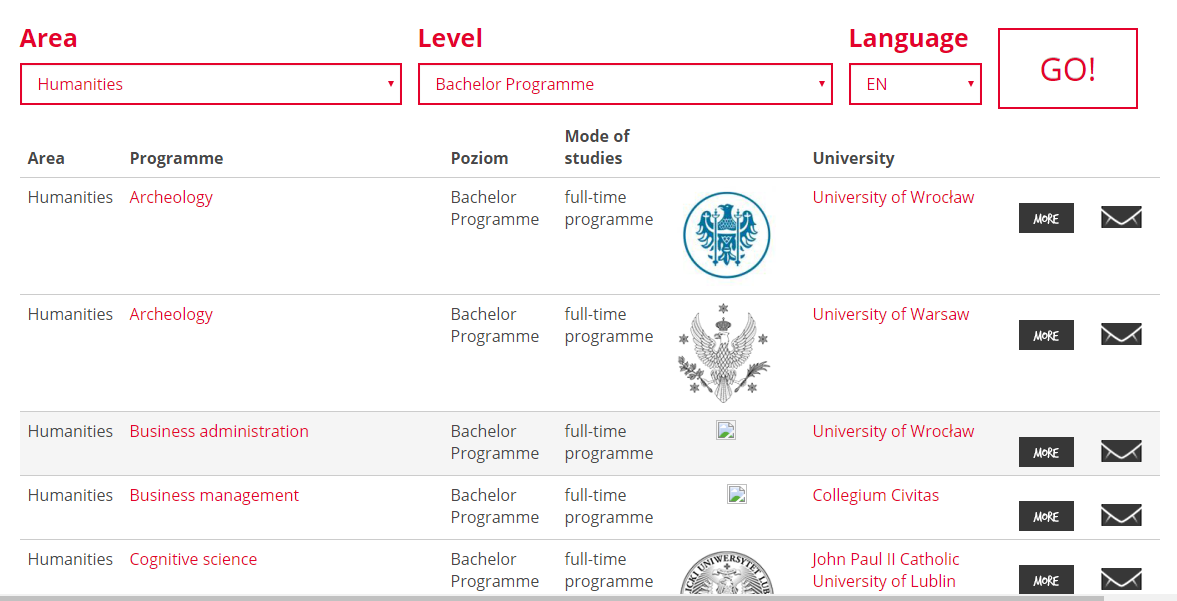Open the Cognitive science programme link
Viewport: 1177px width, 601px height.
pos(193,559)
